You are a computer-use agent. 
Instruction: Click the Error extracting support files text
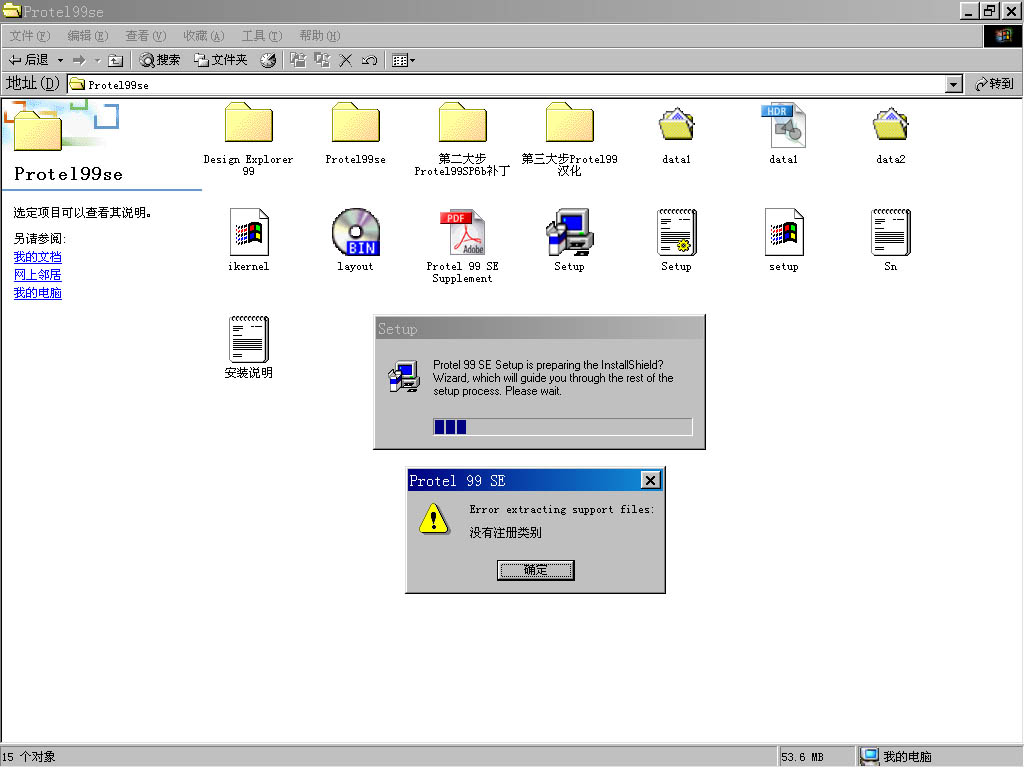pos(562,509)
